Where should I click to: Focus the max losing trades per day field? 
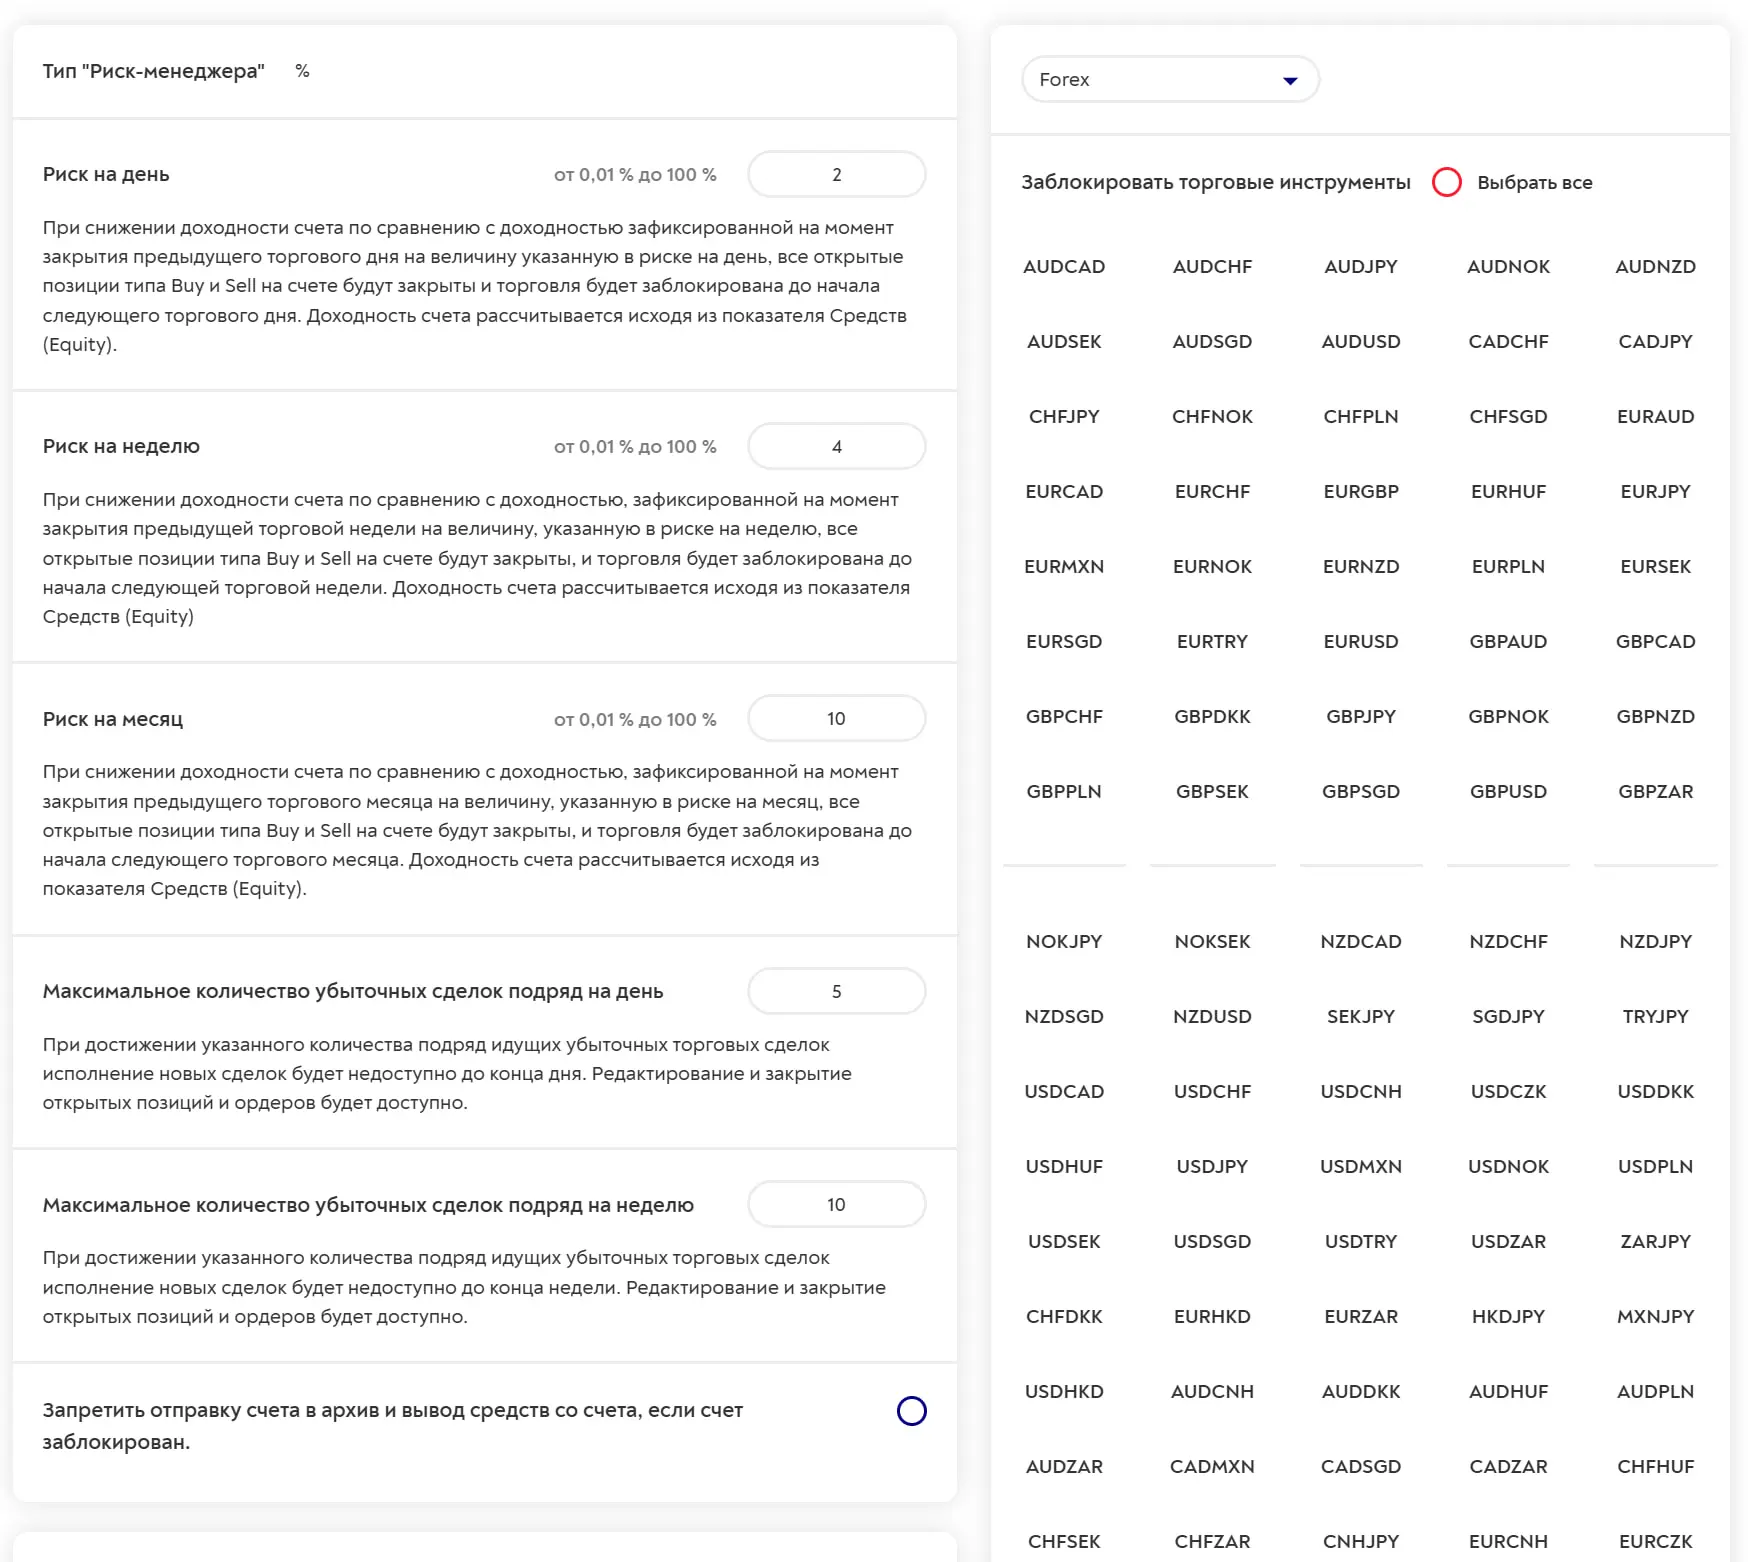coord(837,991)
